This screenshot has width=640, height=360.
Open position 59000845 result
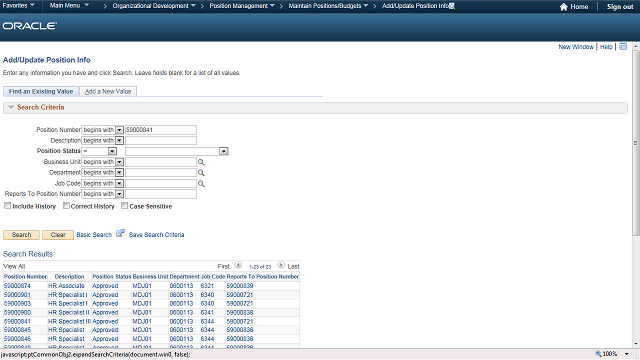[17, 330]
